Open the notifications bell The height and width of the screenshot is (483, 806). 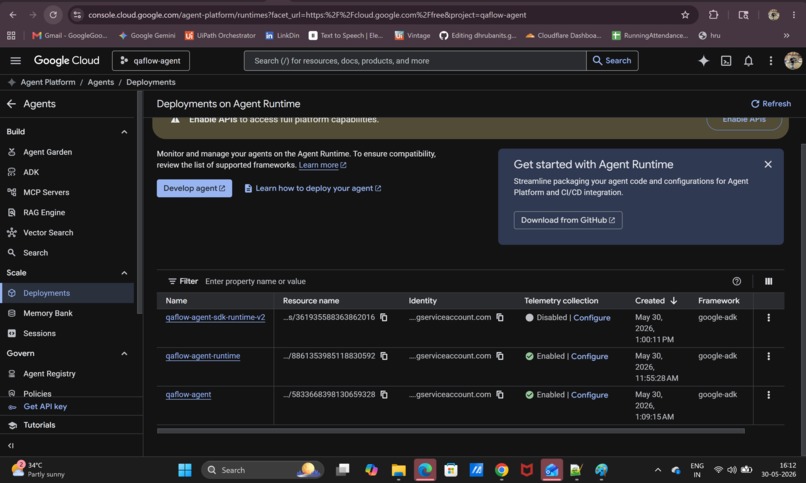[748, 61]
